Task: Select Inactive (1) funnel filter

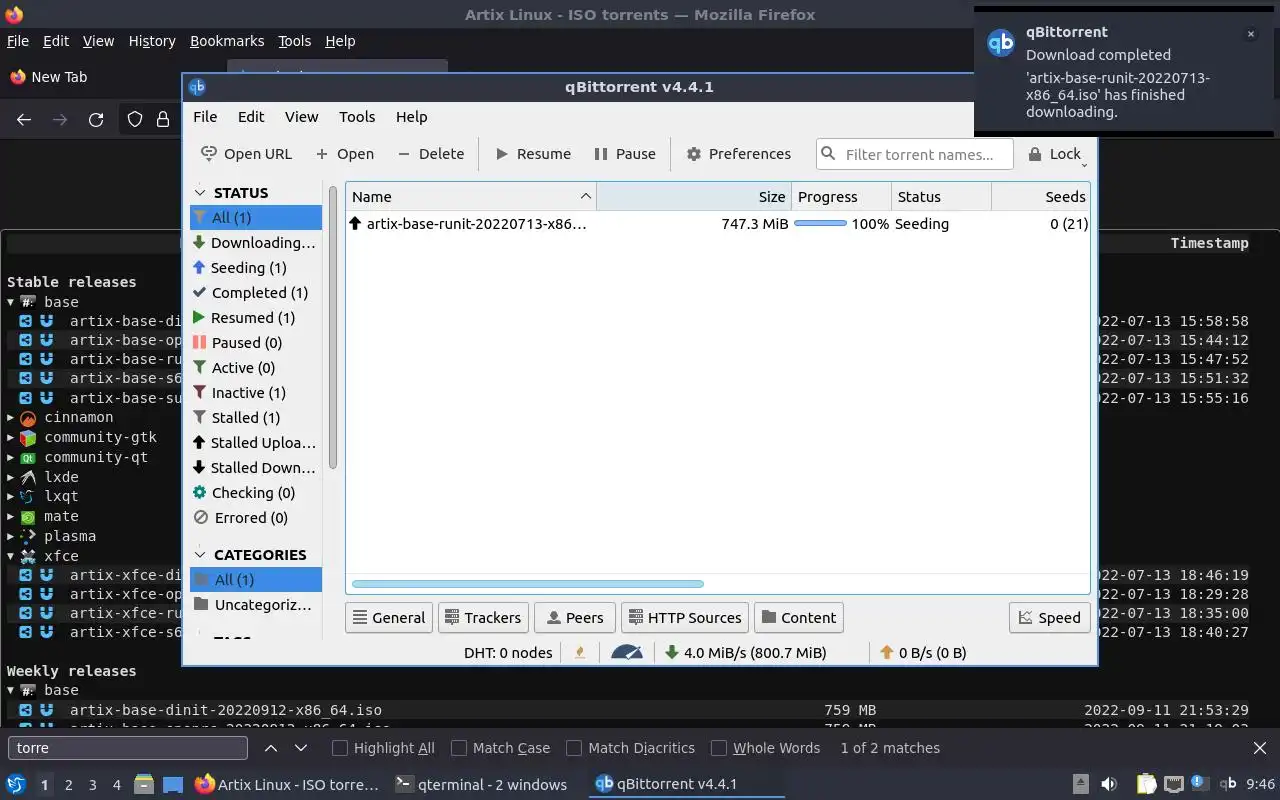Action: 256,393
